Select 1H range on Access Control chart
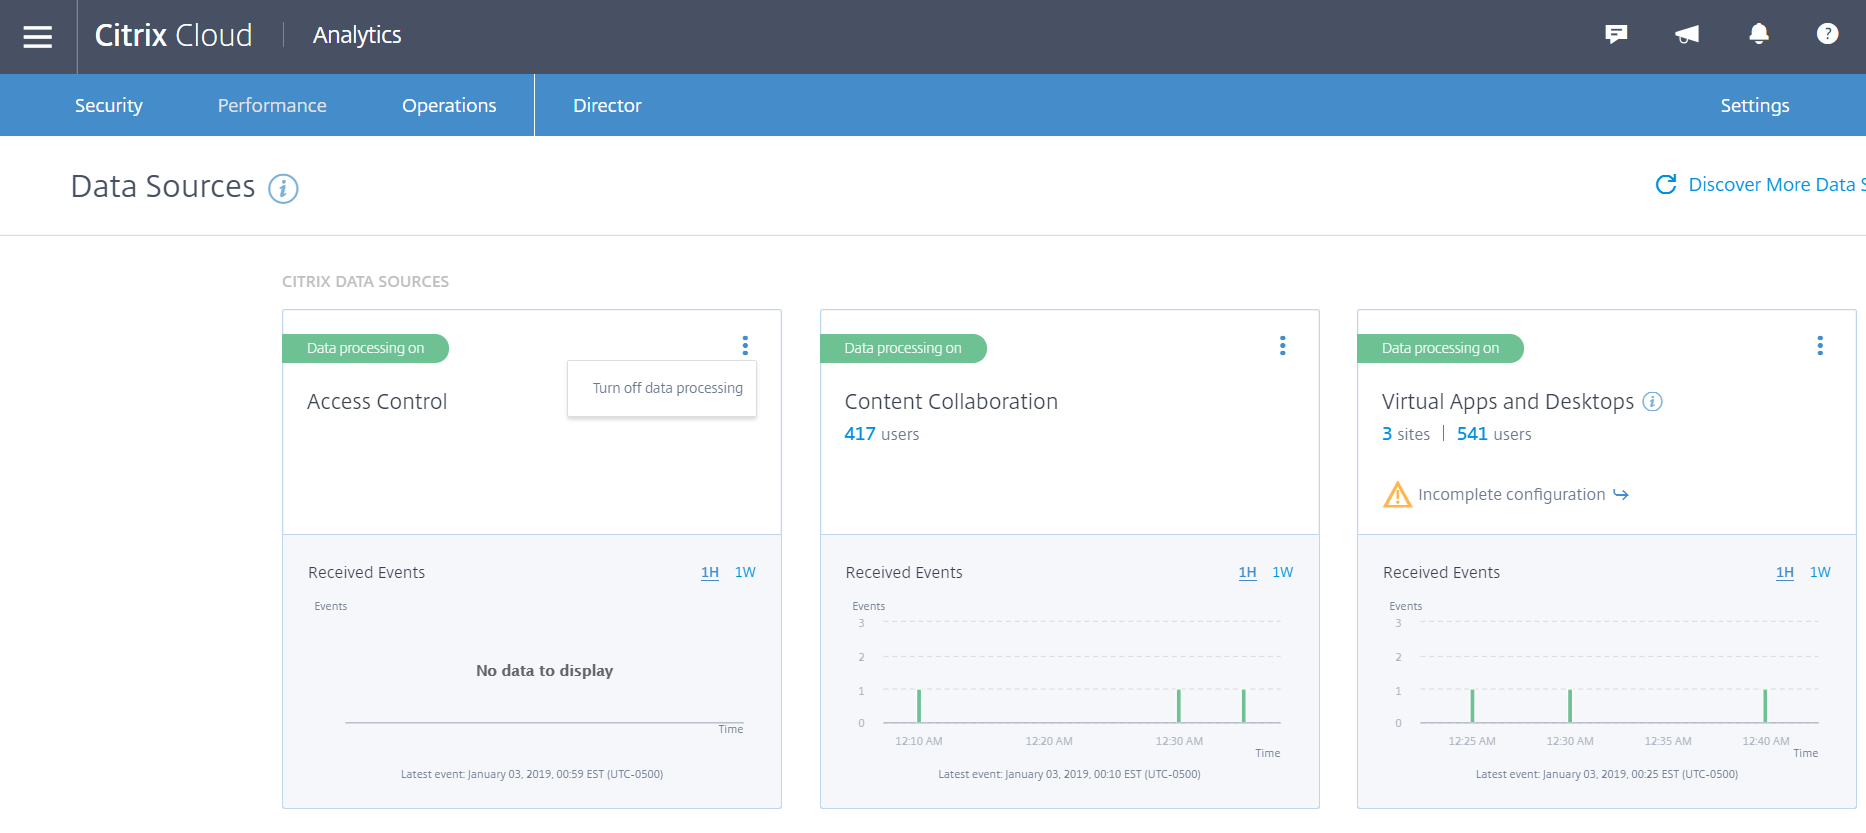This screenshot has width=1866, height=833. (x=710, y=573)
